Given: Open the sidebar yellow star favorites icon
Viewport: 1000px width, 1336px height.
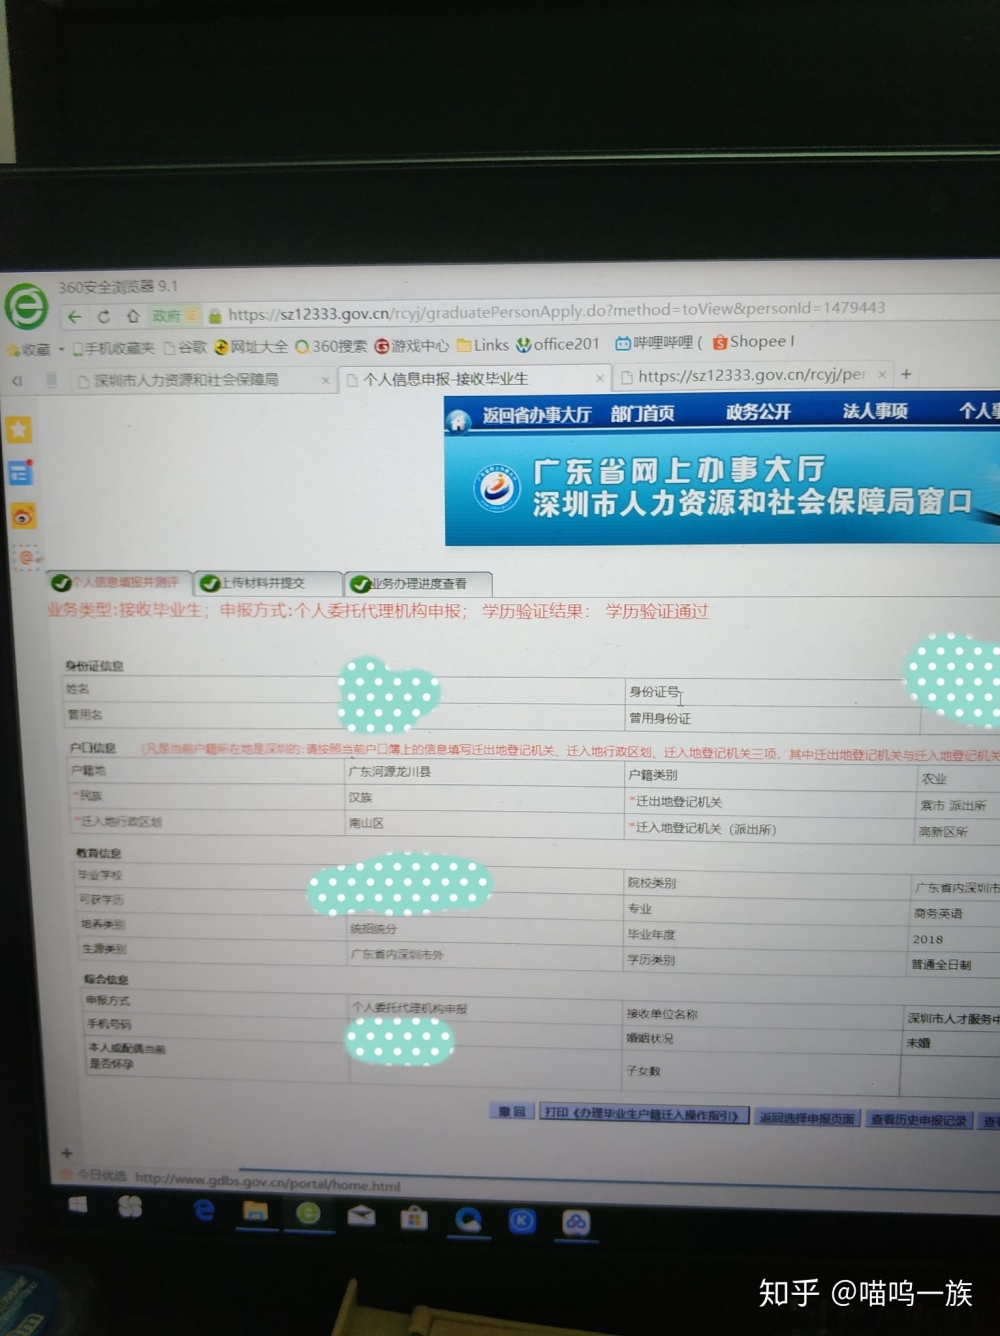Looking at the screenshot, I should pos(20,430).
